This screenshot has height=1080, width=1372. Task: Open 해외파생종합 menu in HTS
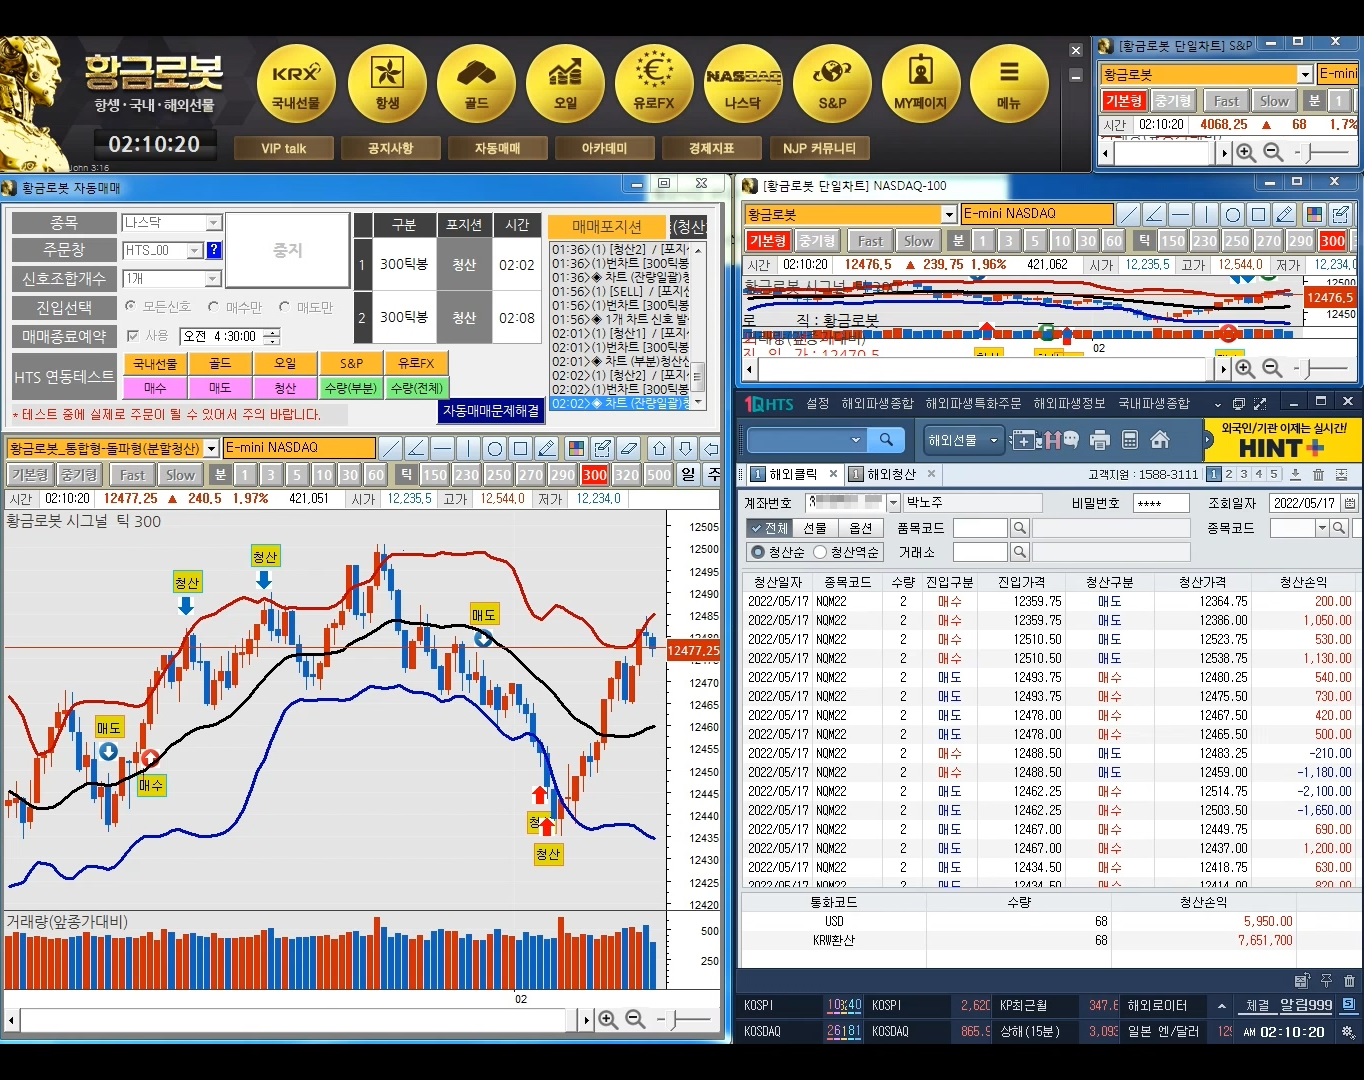point(878,404)
